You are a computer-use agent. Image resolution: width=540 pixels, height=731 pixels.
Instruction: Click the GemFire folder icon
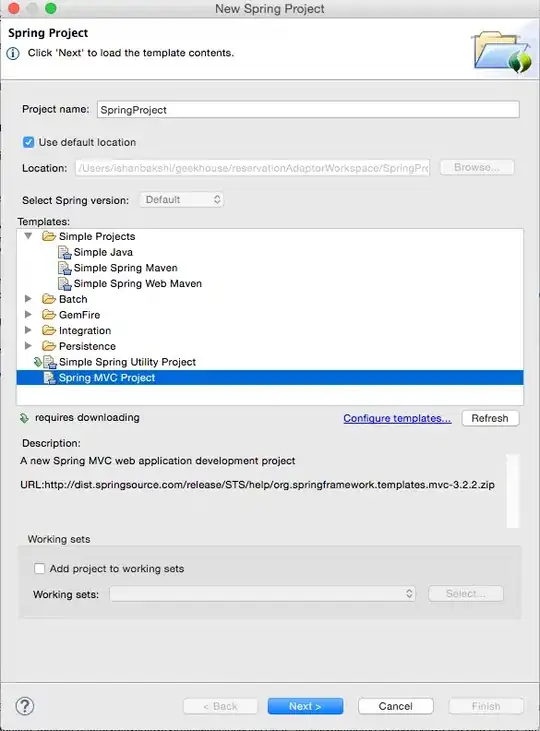[x=49, y=315]
